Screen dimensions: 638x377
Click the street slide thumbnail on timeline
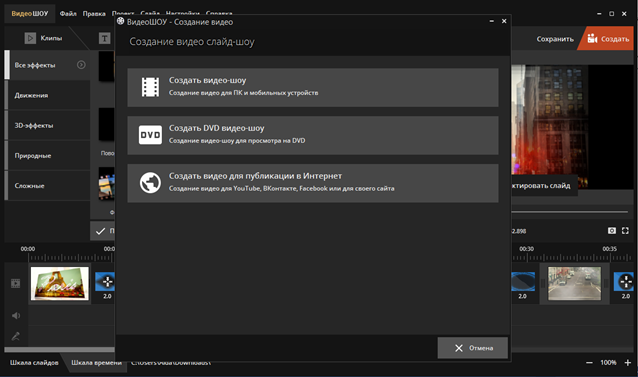[574, 283]
